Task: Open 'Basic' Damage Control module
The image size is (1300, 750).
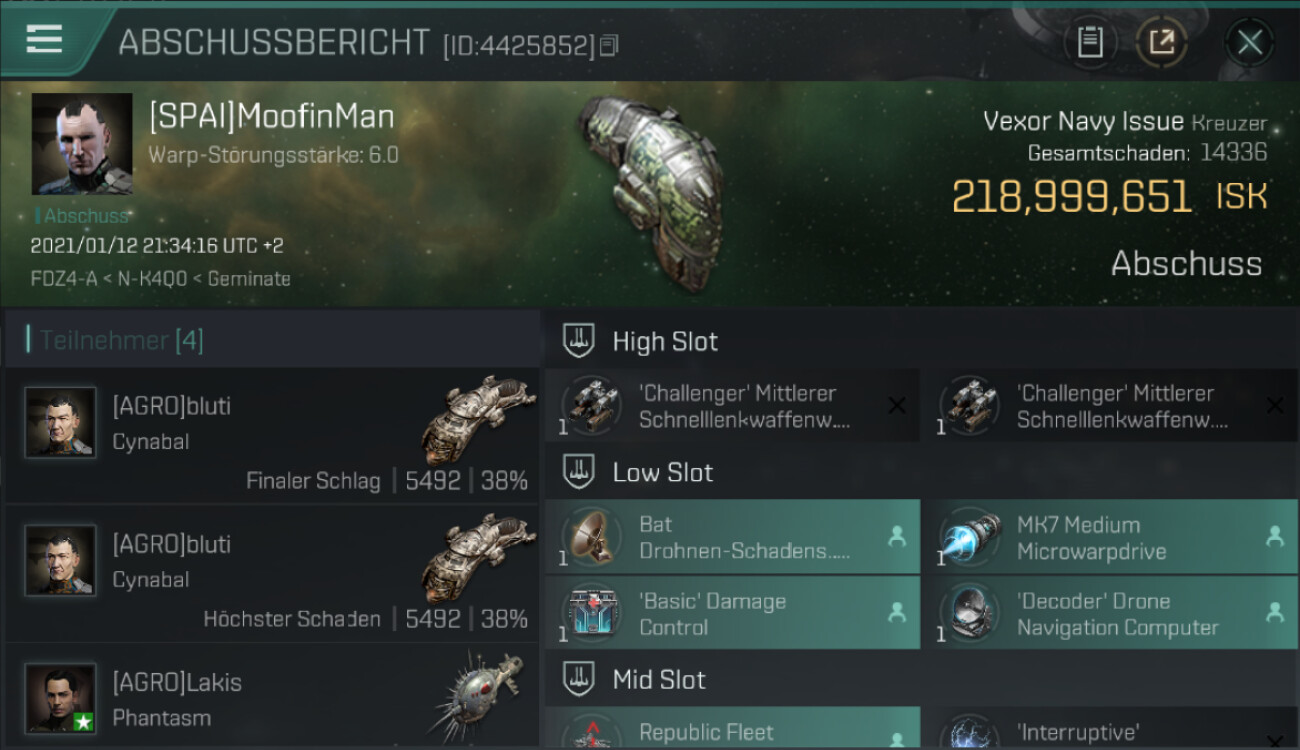Action: [732, 614]
